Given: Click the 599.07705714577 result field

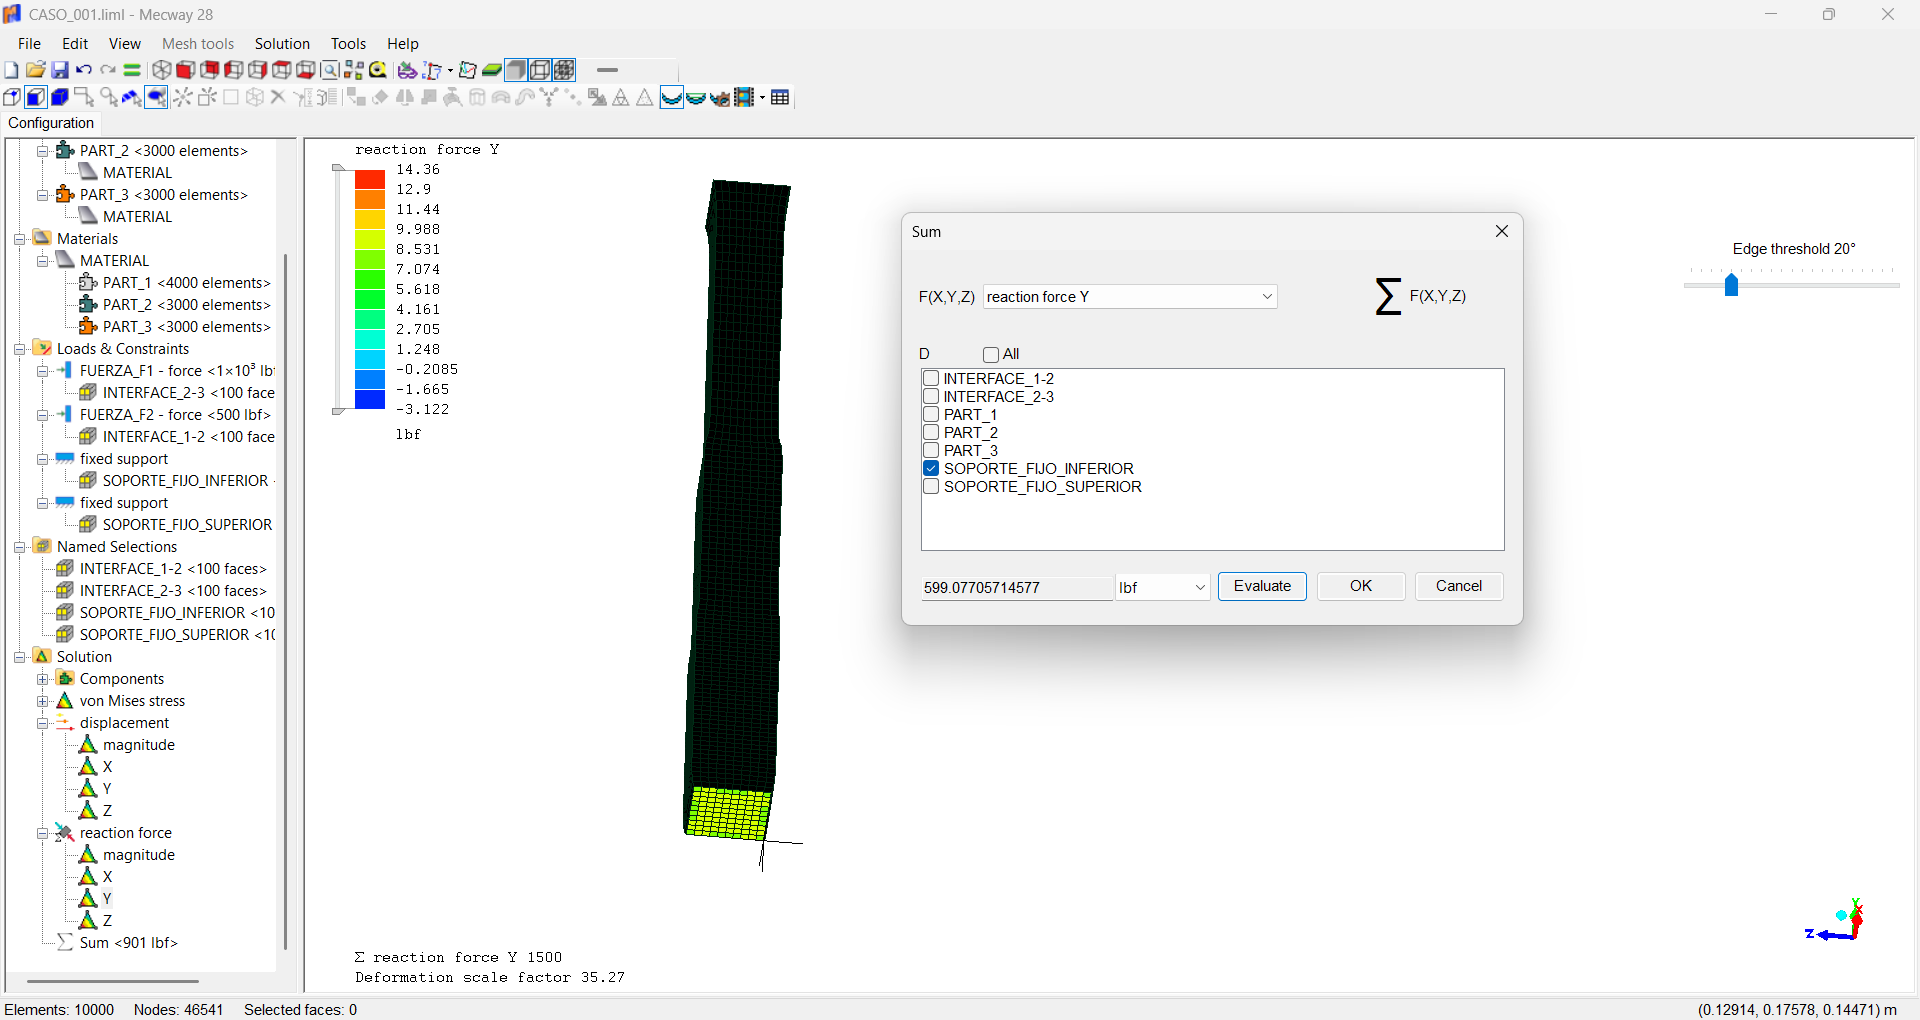Looking at the screenshot, I should point(1017,588).
